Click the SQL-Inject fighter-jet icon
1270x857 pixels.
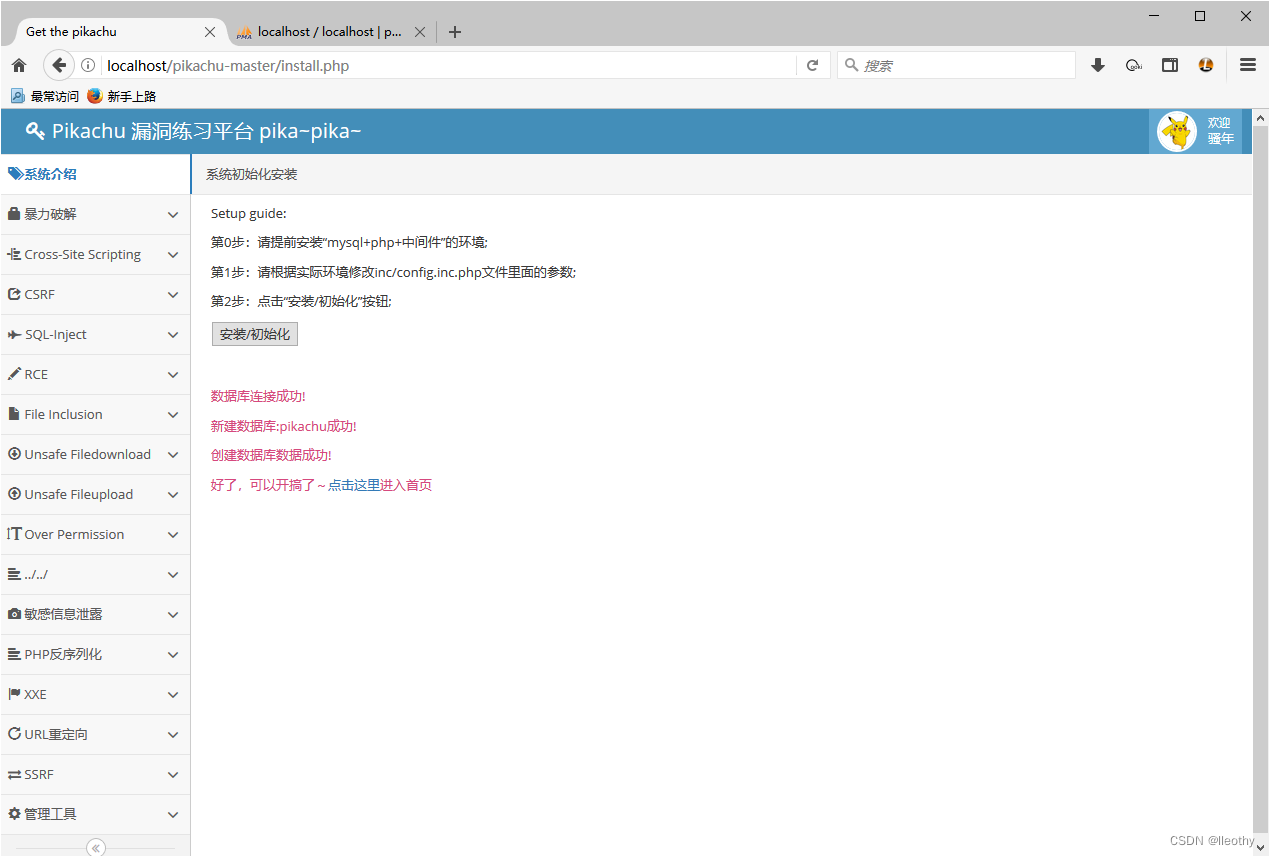click(14, 334)
